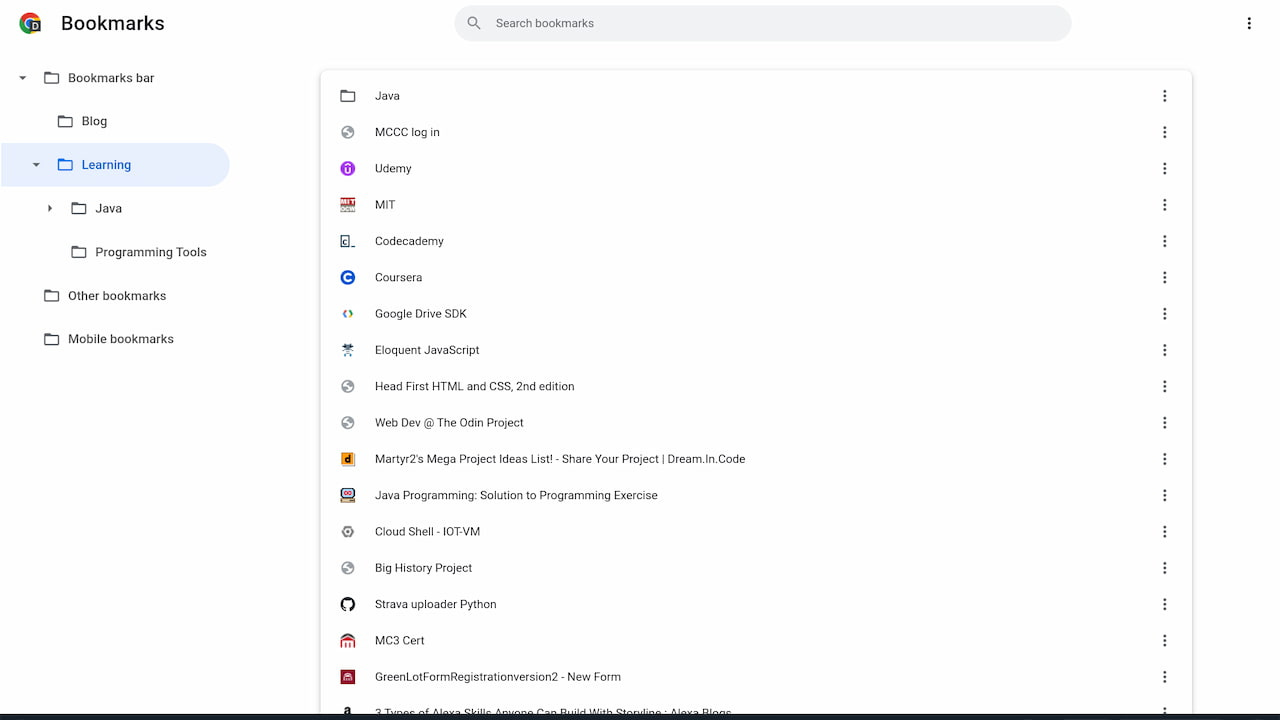Open more actions for Big History Project
Viewport: 1280px width, 720px height.
point(1164,568)
